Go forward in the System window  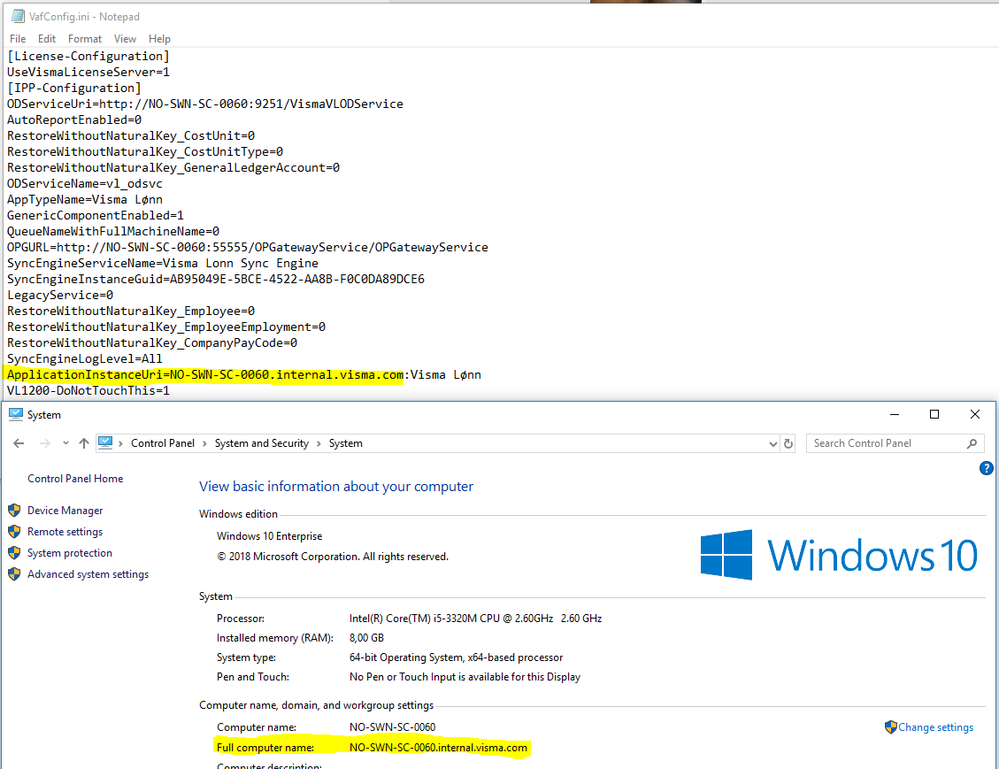tap(45, 443)
